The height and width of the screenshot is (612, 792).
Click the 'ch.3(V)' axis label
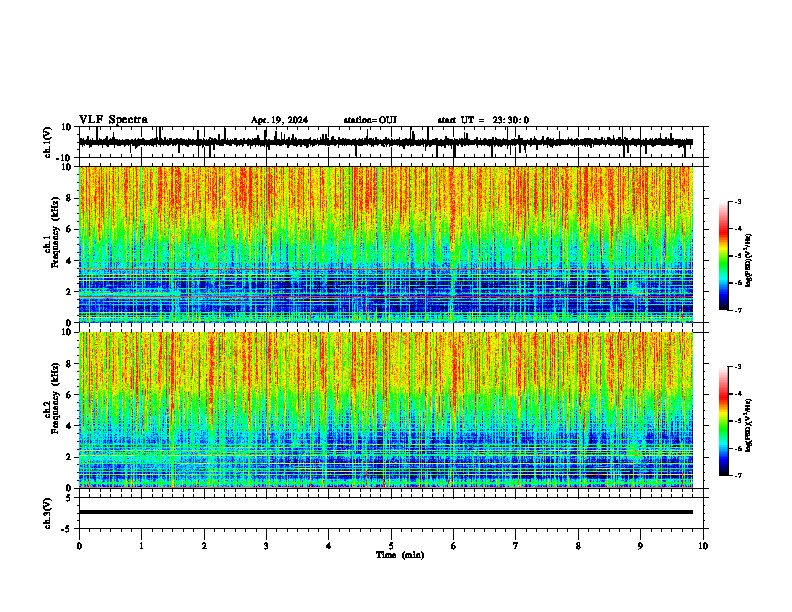click(x=48, y=513)
